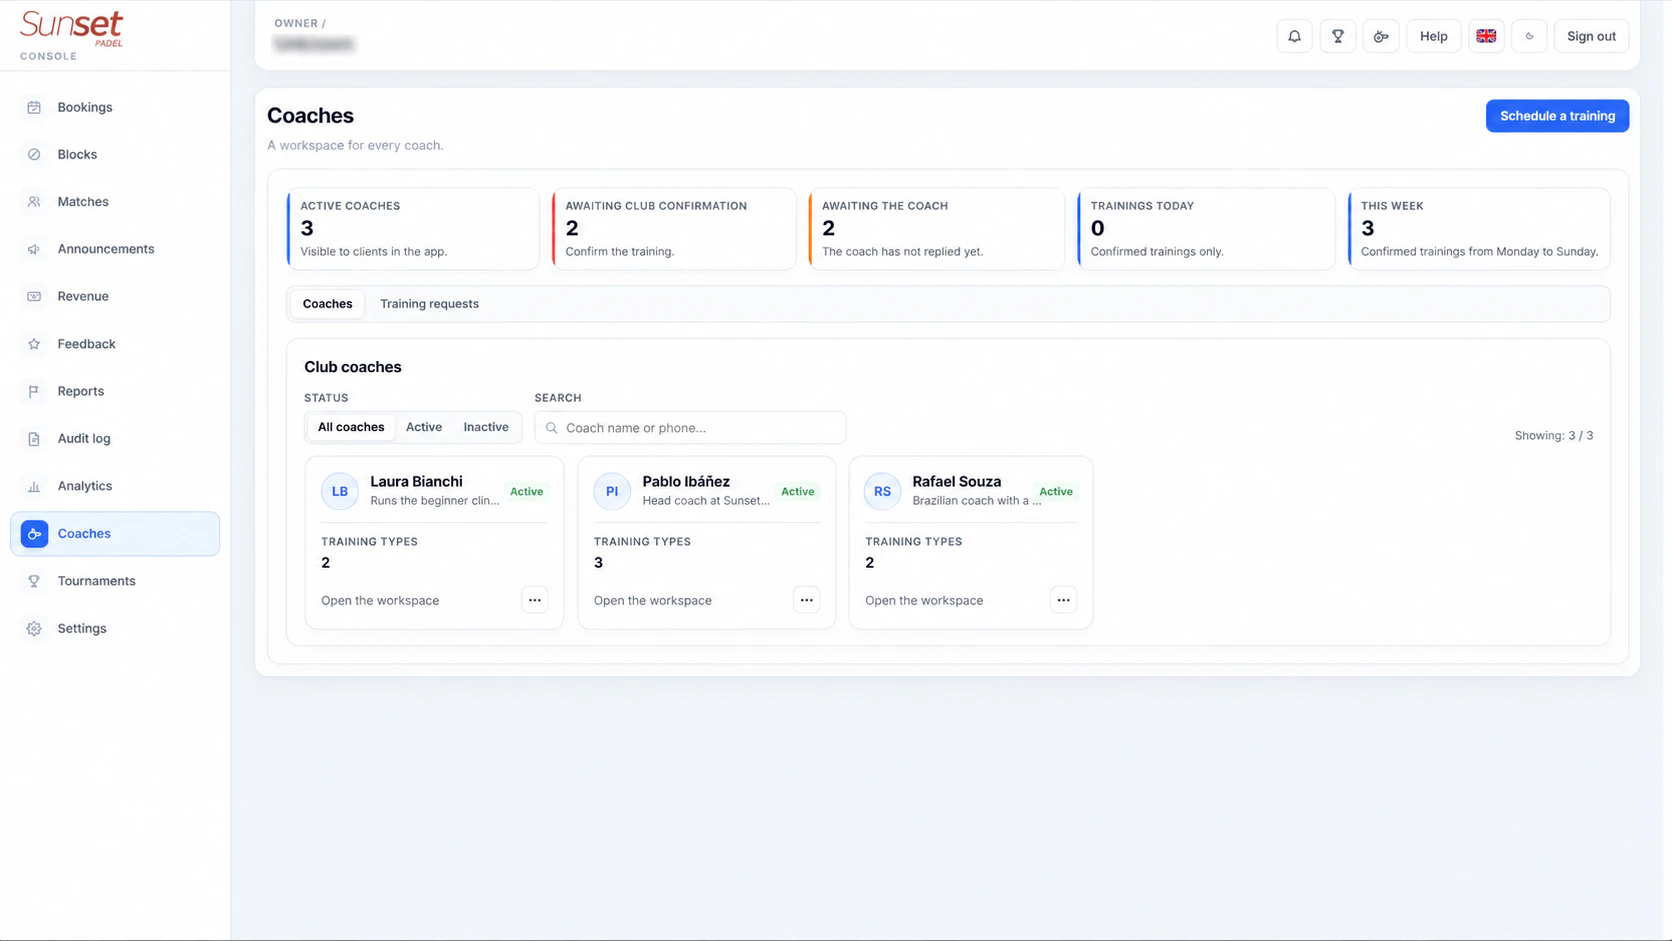Filter coaches by Active status
Screen dimensions: 1672x941
(x=424, y=427)
